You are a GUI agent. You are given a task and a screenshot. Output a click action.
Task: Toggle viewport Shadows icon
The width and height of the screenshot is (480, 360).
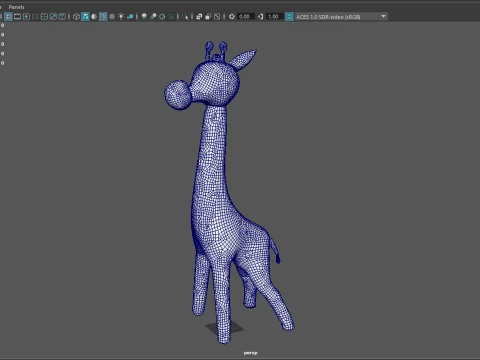[130, 16]
